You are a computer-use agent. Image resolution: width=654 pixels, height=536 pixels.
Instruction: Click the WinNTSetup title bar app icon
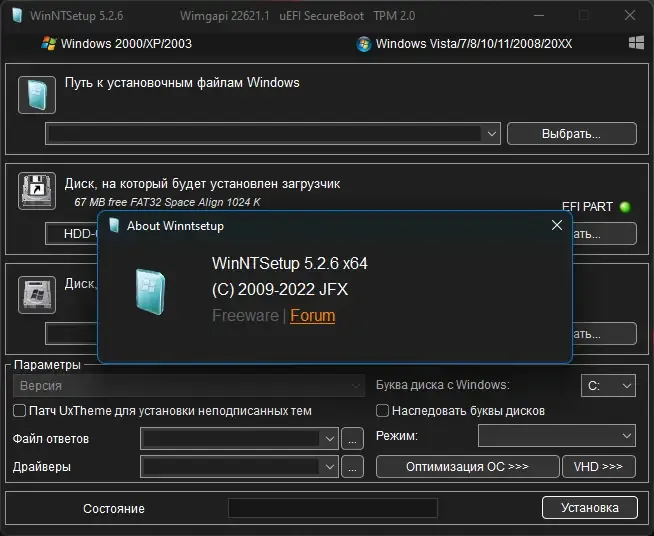click(x=17, y=15)
